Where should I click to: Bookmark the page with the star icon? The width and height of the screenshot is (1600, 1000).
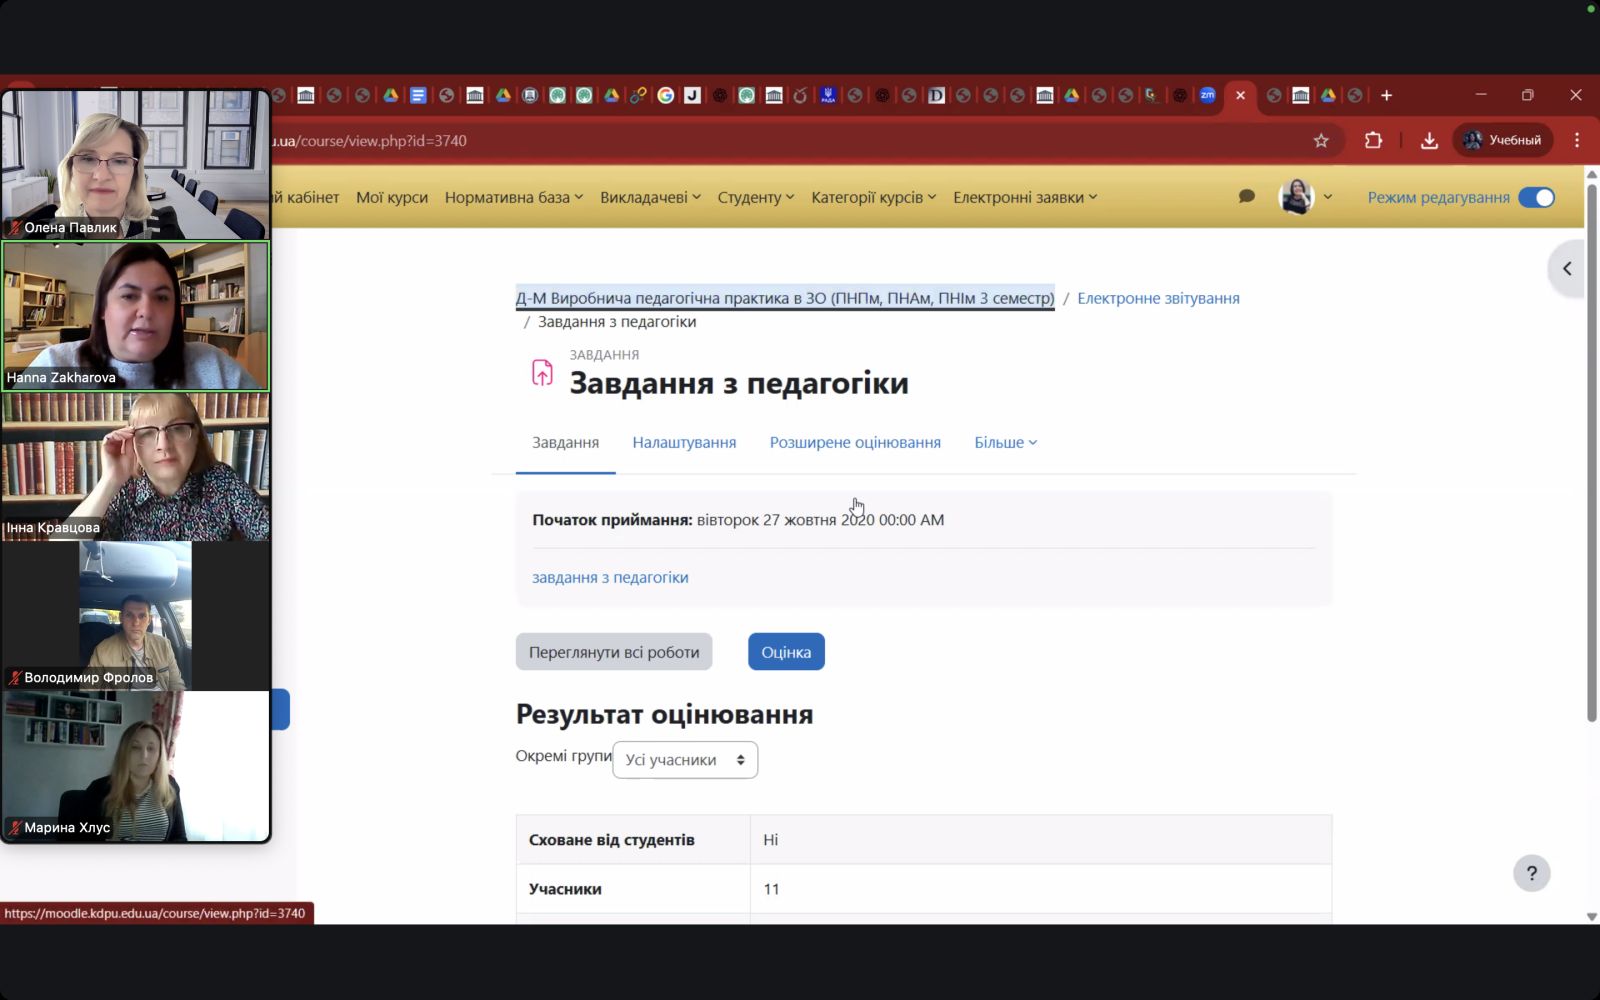tap(1321, 140)
